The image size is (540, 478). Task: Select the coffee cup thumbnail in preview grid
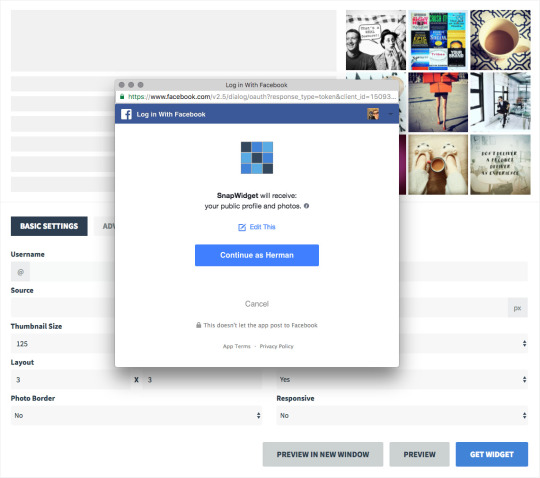pos(500,40)
